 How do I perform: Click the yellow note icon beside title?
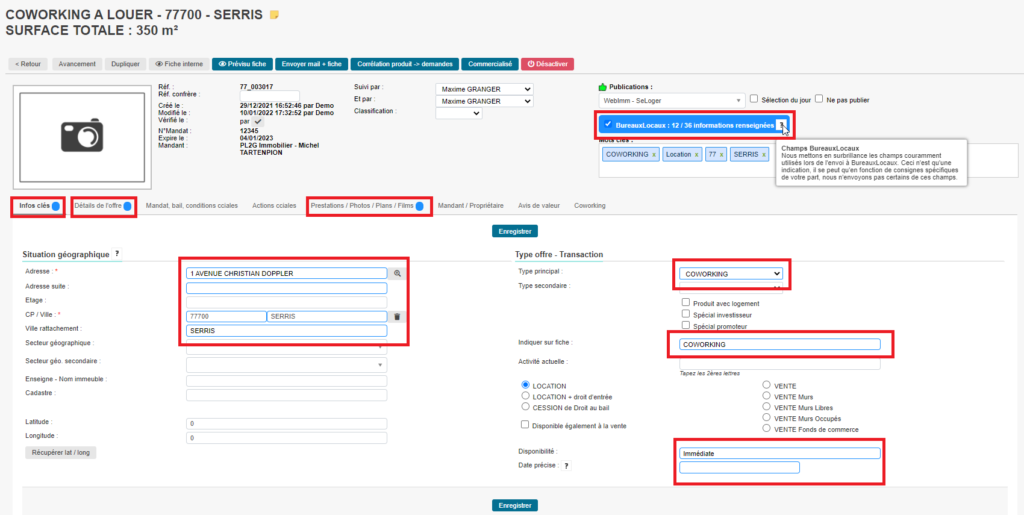[x=274, y=15]
